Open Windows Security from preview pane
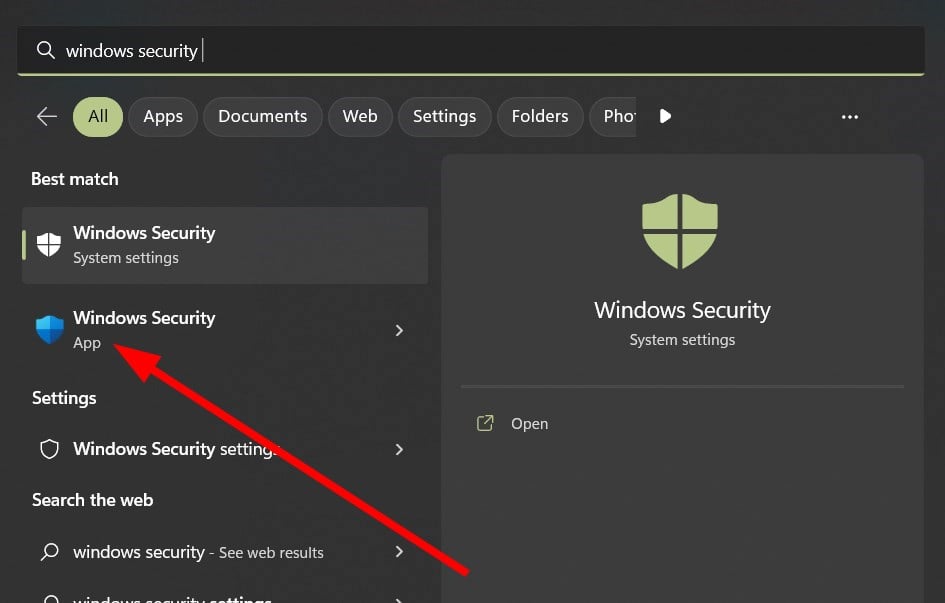Image resolution: width=945 pixels, height=603 pixels. (x=530, y=423)
